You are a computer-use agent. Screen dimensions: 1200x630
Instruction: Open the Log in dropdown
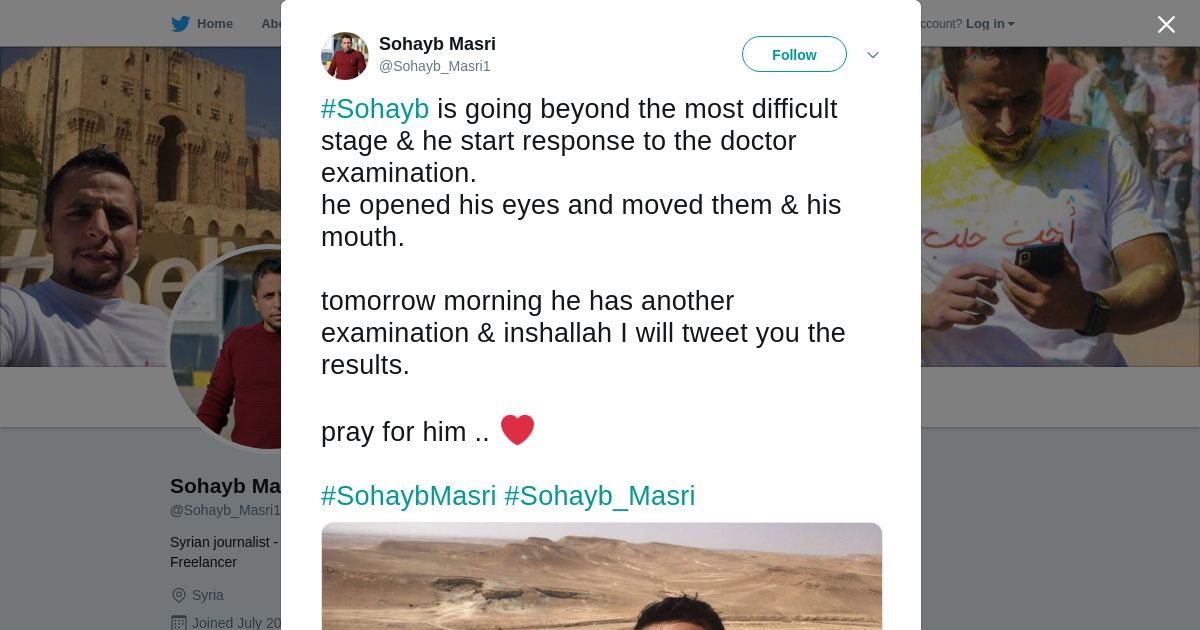click(990, 24)
